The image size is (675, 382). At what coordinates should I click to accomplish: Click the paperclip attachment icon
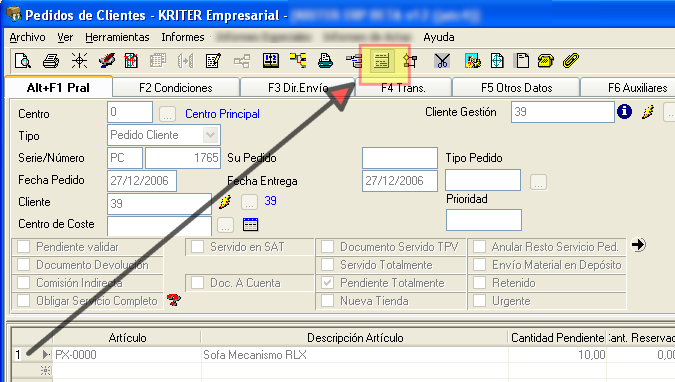click(x=571, y=61)
